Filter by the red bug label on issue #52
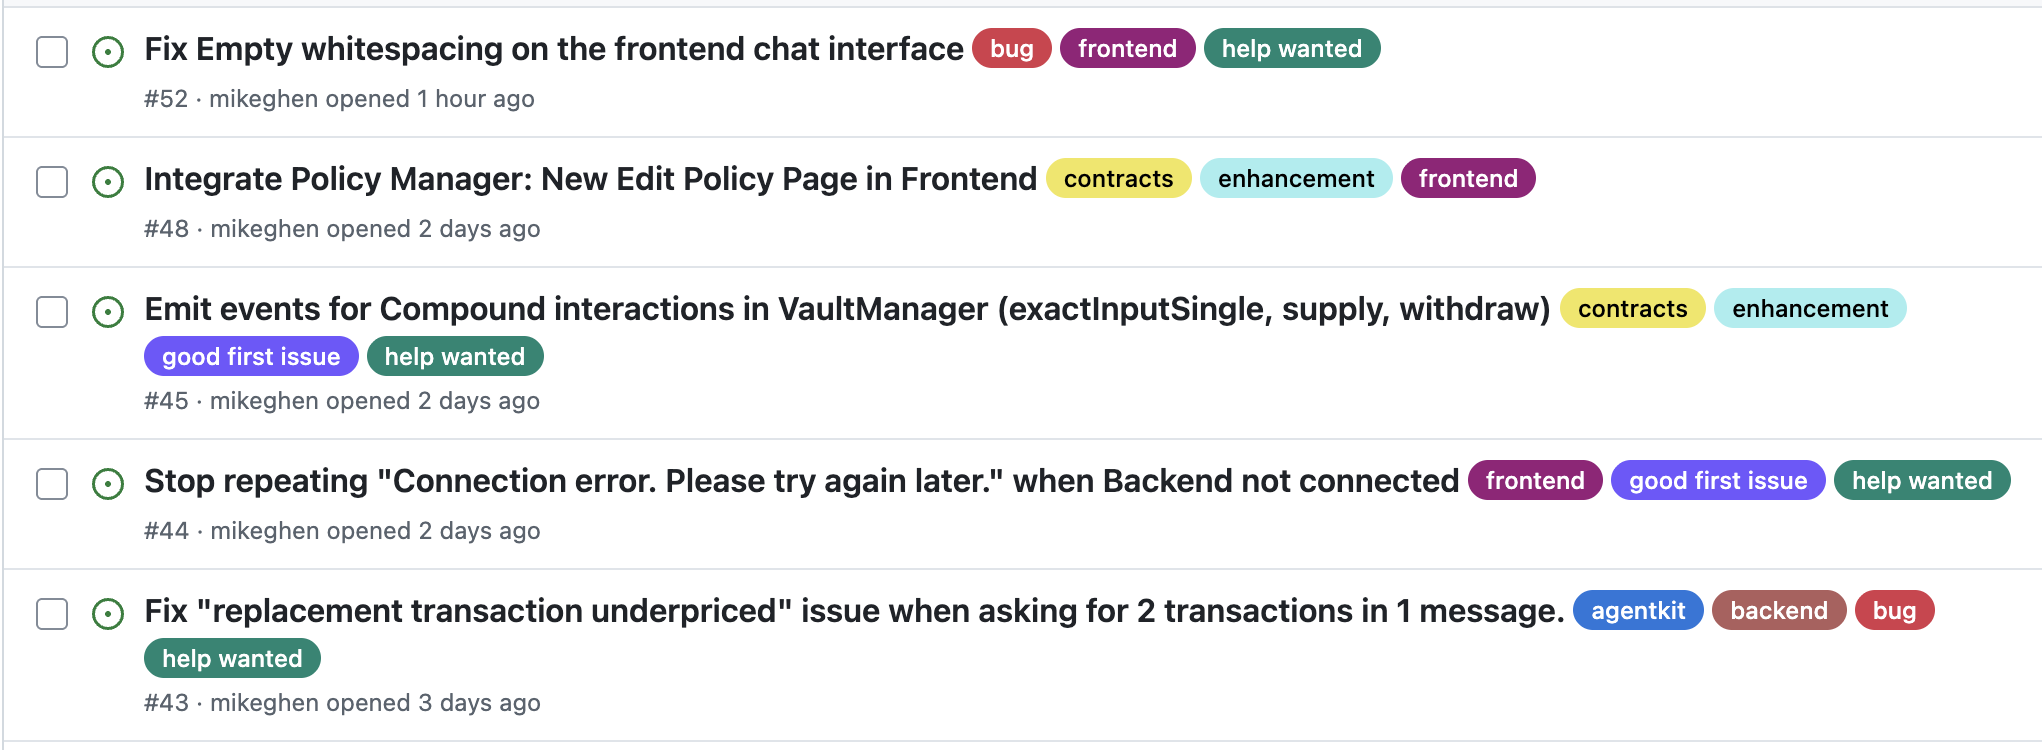The height and width of the screenshot is (750, 2042). (x=1011, y=49)
